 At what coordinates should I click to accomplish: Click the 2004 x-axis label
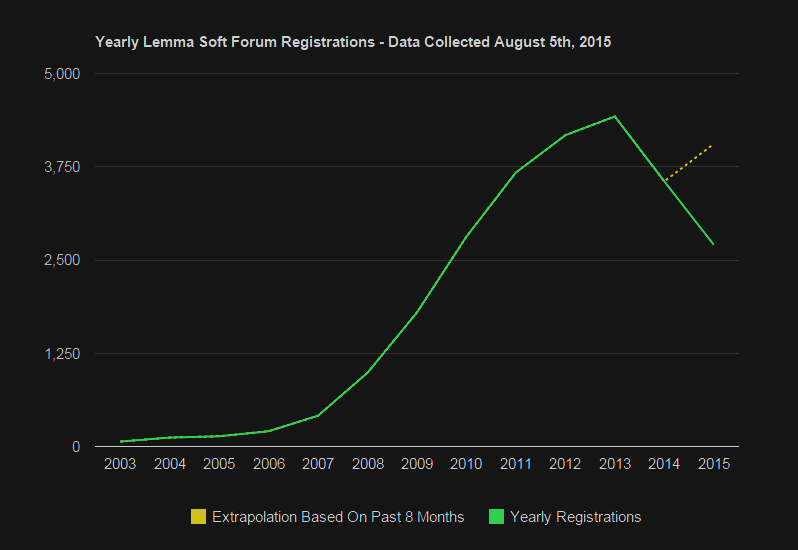pos(170,464)
